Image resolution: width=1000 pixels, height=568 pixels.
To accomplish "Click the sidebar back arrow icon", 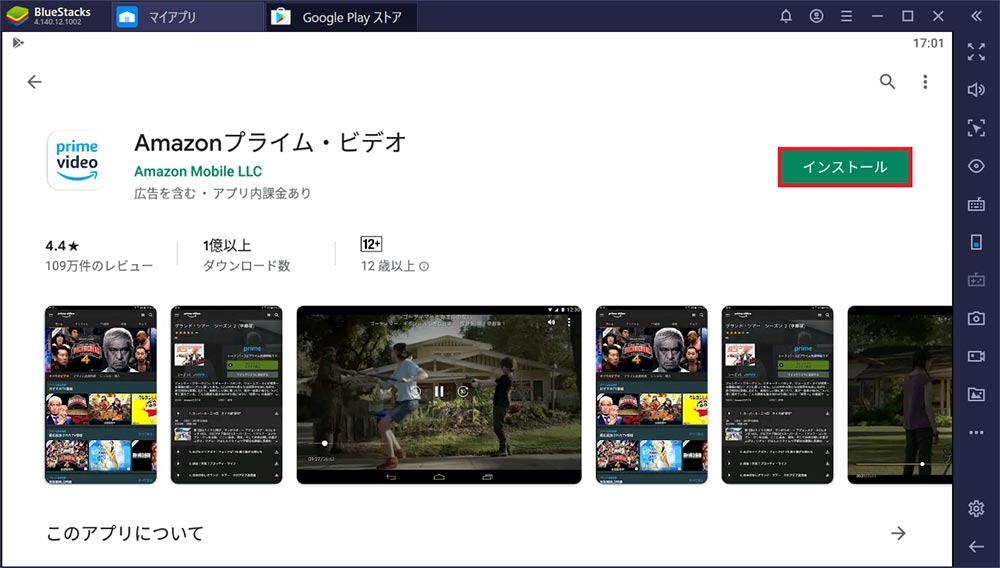I will pos(976,546).
